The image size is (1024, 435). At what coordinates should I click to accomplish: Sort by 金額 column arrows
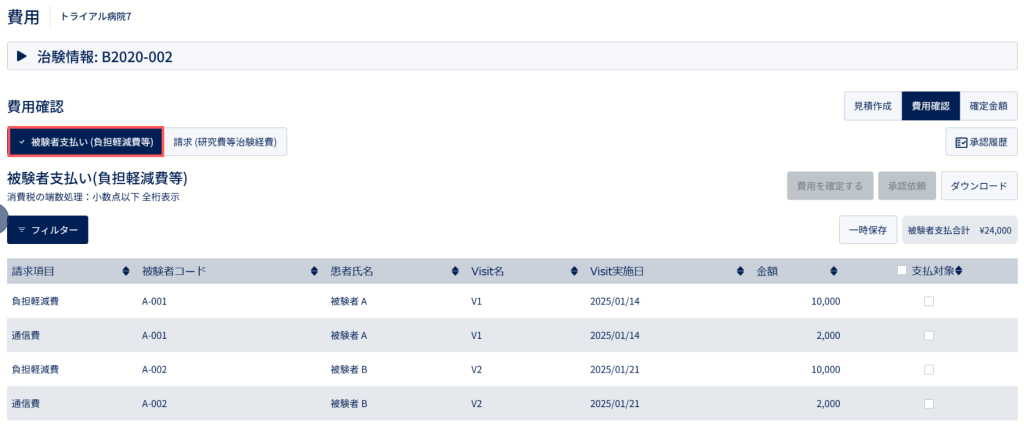pos(834,271)
